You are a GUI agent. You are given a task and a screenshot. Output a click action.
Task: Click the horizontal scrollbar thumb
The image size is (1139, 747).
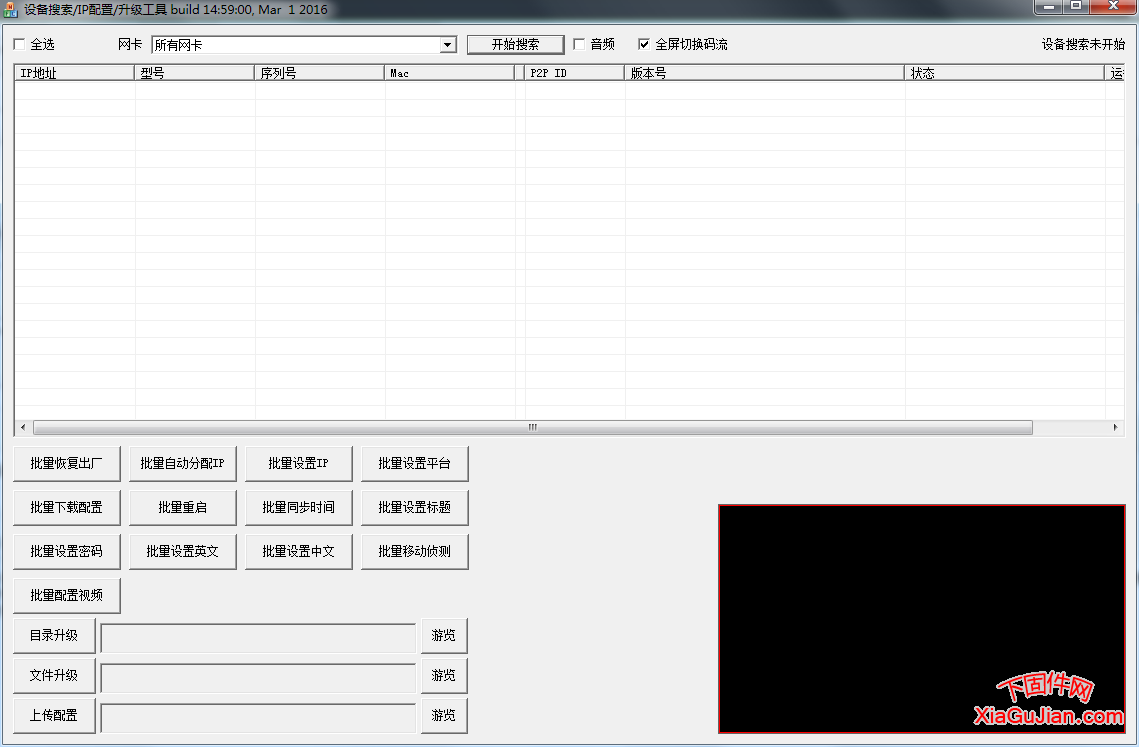532,427
